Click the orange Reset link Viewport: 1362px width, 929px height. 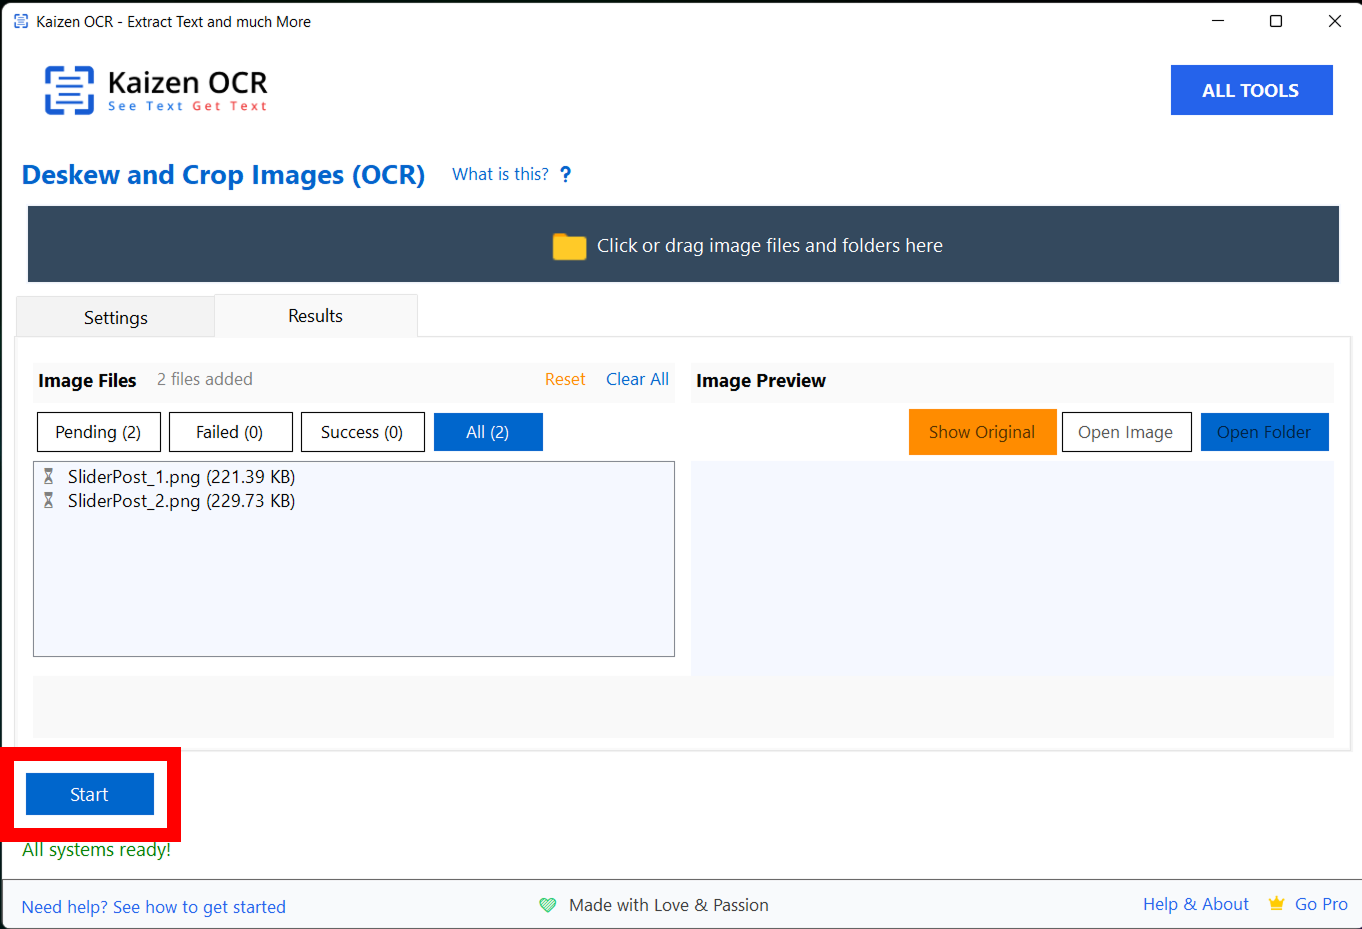pyautogui.click(x=565, y=379)
